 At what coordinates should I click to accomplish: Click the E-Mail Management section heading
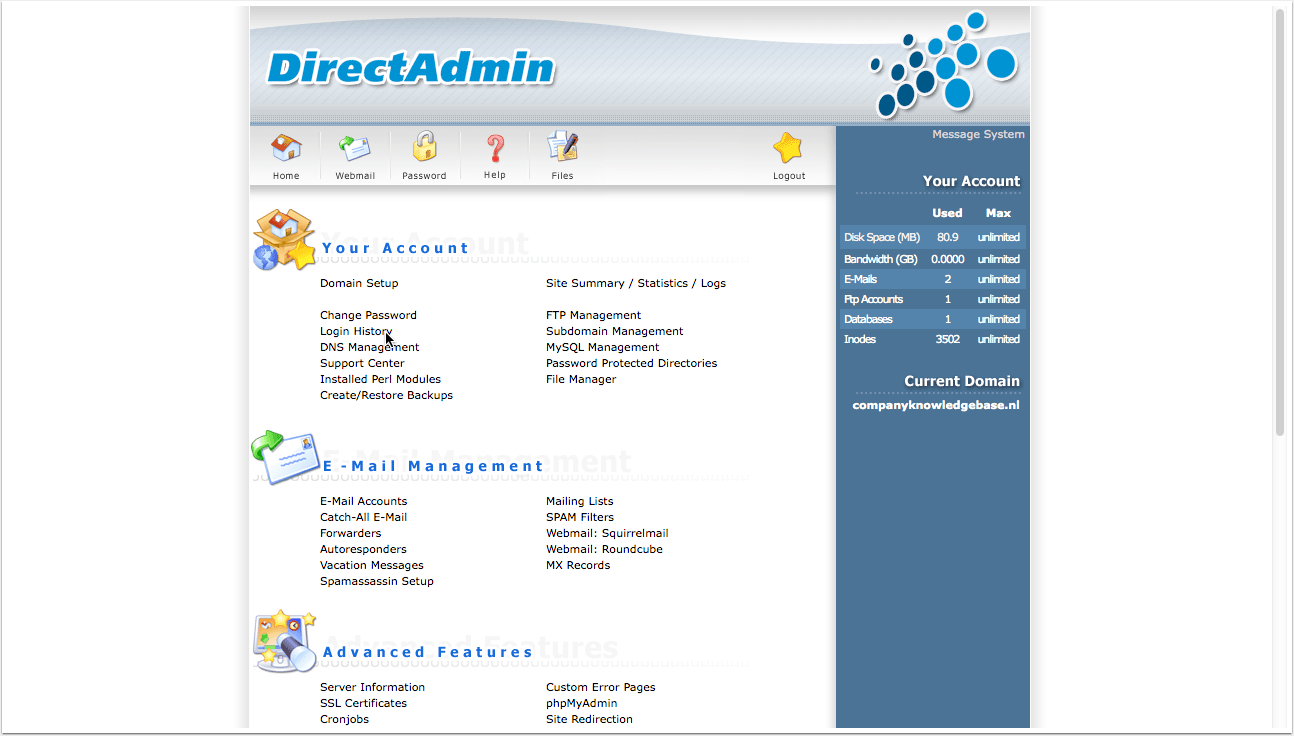(x=433, y=466)
